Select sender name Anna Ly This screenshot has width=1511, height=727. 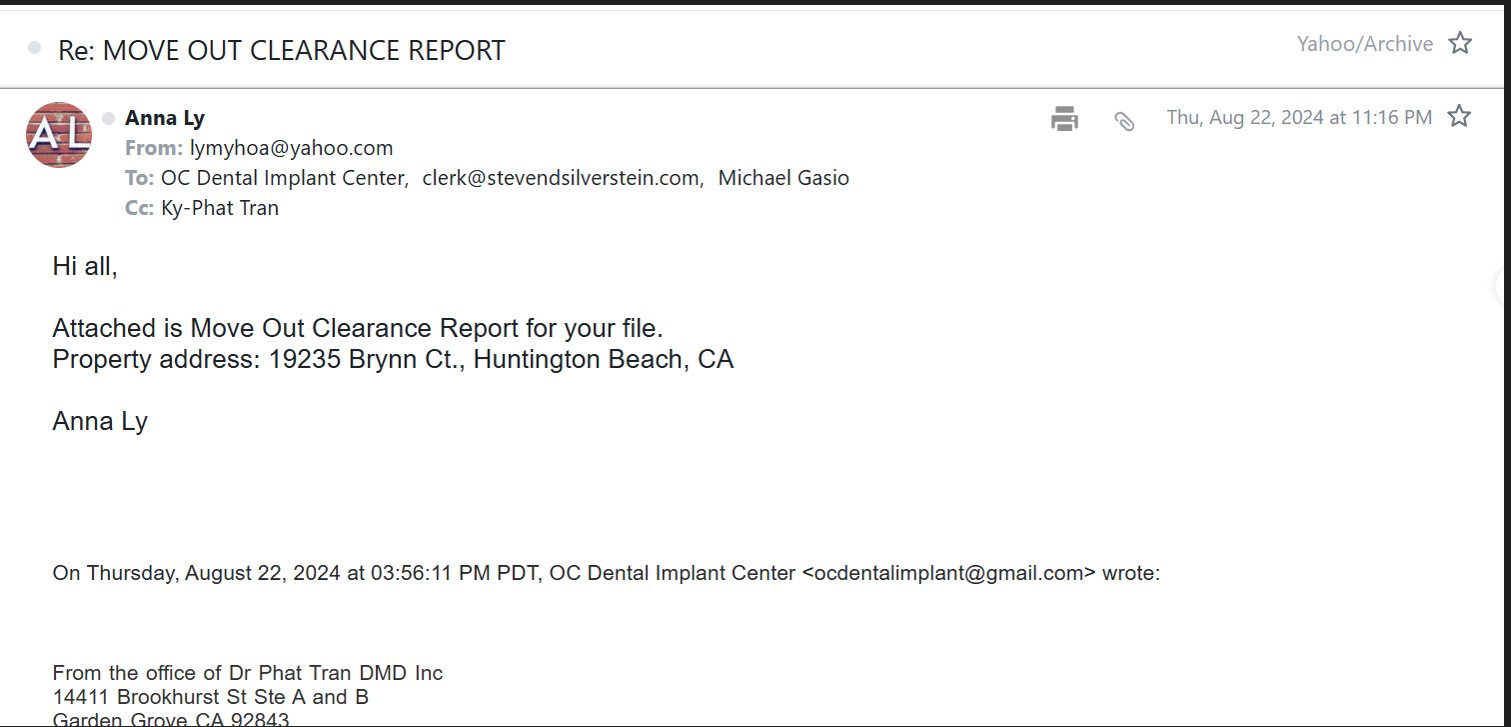165,118
